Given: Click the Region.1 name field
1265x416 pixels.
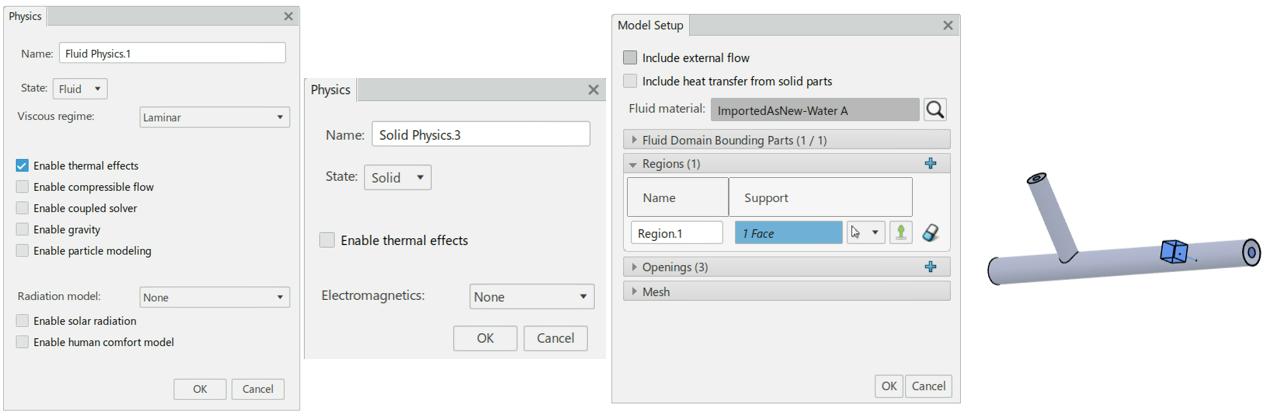Looking at the screenshot, I should (677, 233).
